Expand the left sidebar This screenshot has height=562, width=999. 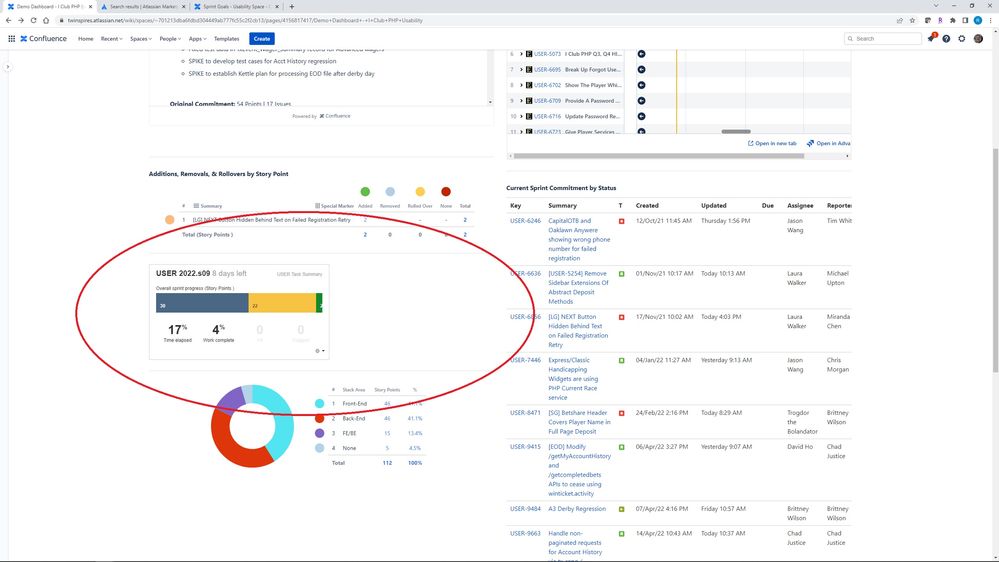[x=8, y=66]
